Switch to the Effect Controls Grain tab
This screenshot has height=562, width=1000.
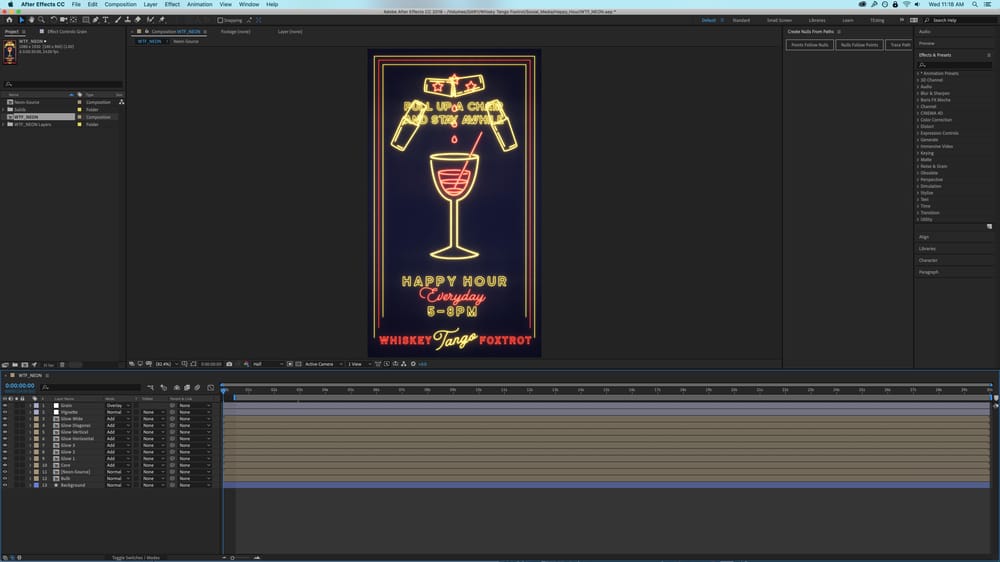pos(66,31)
